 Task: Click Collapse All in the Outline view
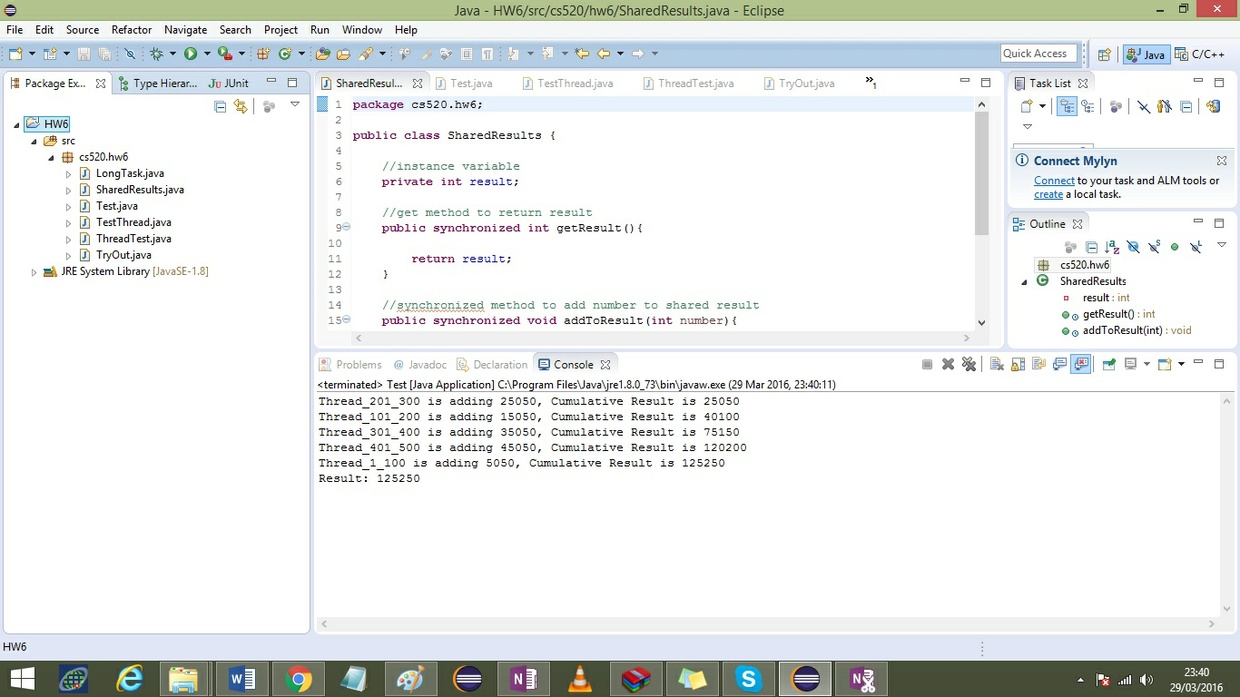tap(1091, 247)
